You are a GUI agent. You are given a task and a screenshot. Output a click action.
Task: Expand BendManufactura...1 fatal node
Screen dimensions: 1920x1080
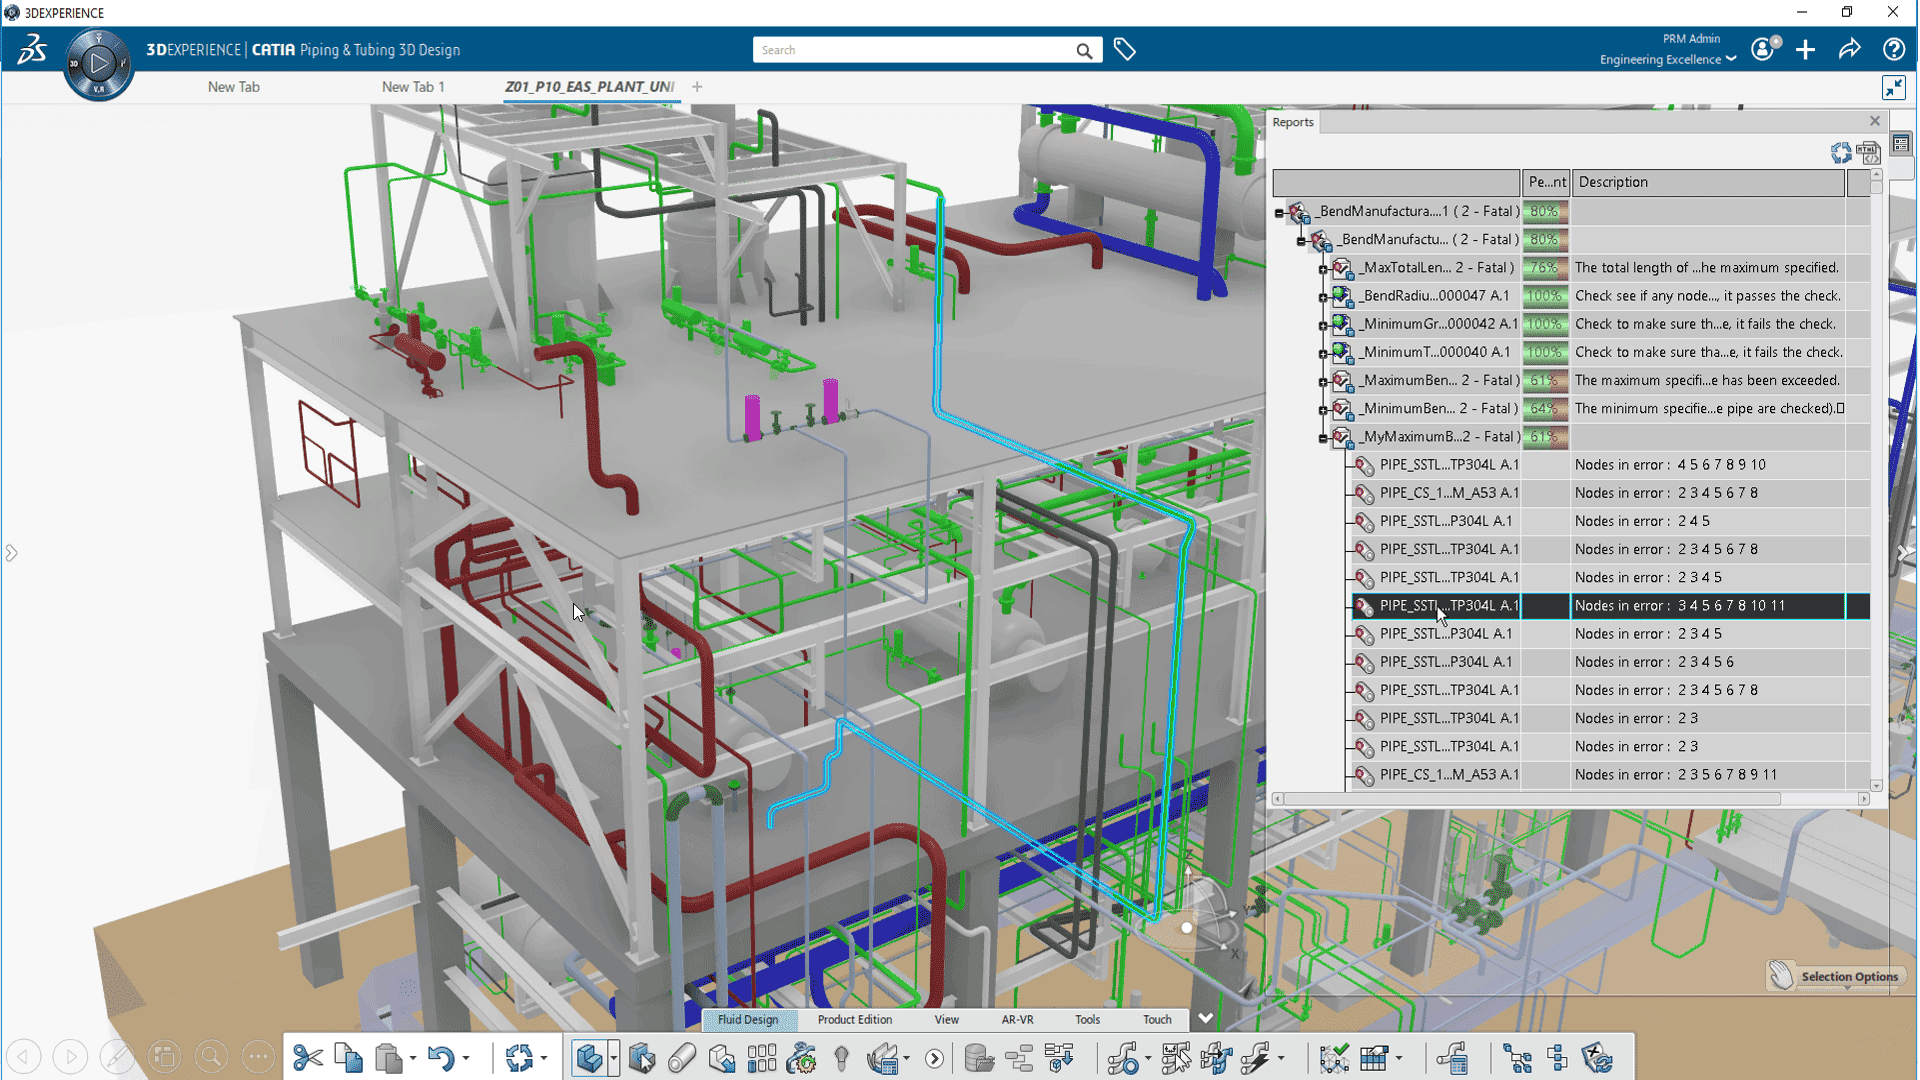point(1280,211)
